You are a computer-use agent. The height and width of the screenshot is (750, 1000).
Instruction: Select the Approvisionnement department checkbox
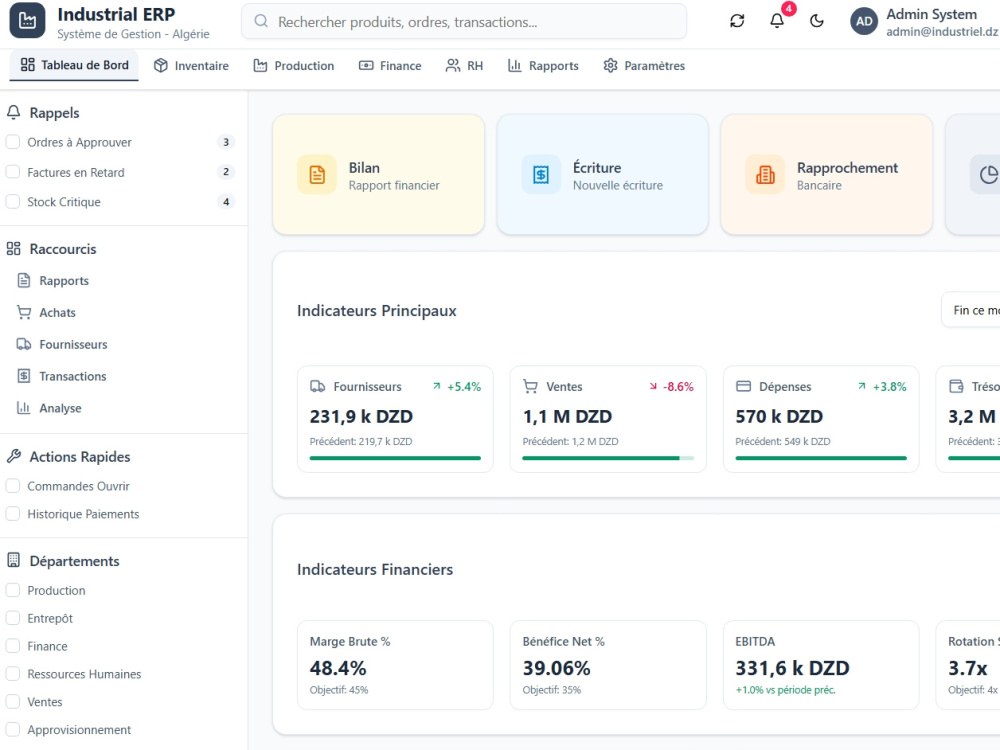tap(13, 729)
